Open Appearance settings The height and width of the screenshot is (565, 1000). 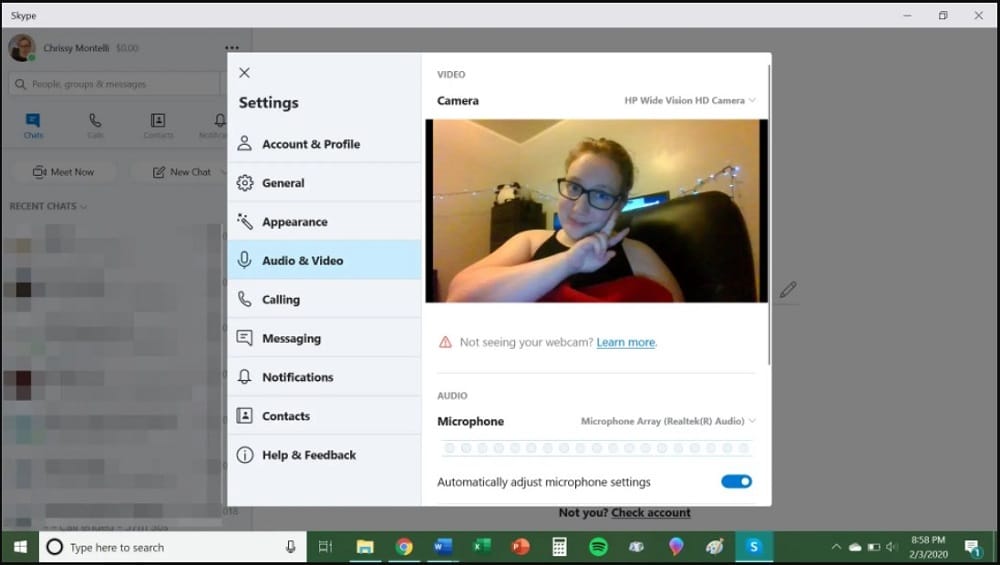coord(324,222)
